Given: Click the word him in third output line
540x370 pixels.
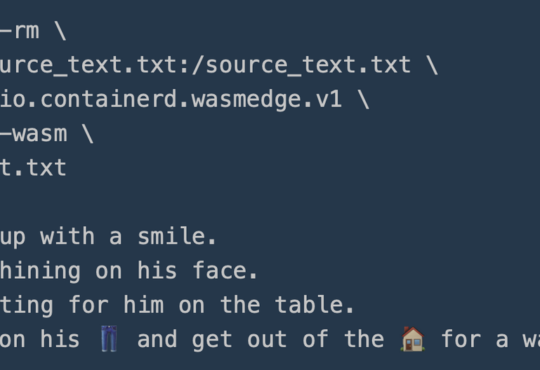Looking at the screenshot, I should 144,305.
